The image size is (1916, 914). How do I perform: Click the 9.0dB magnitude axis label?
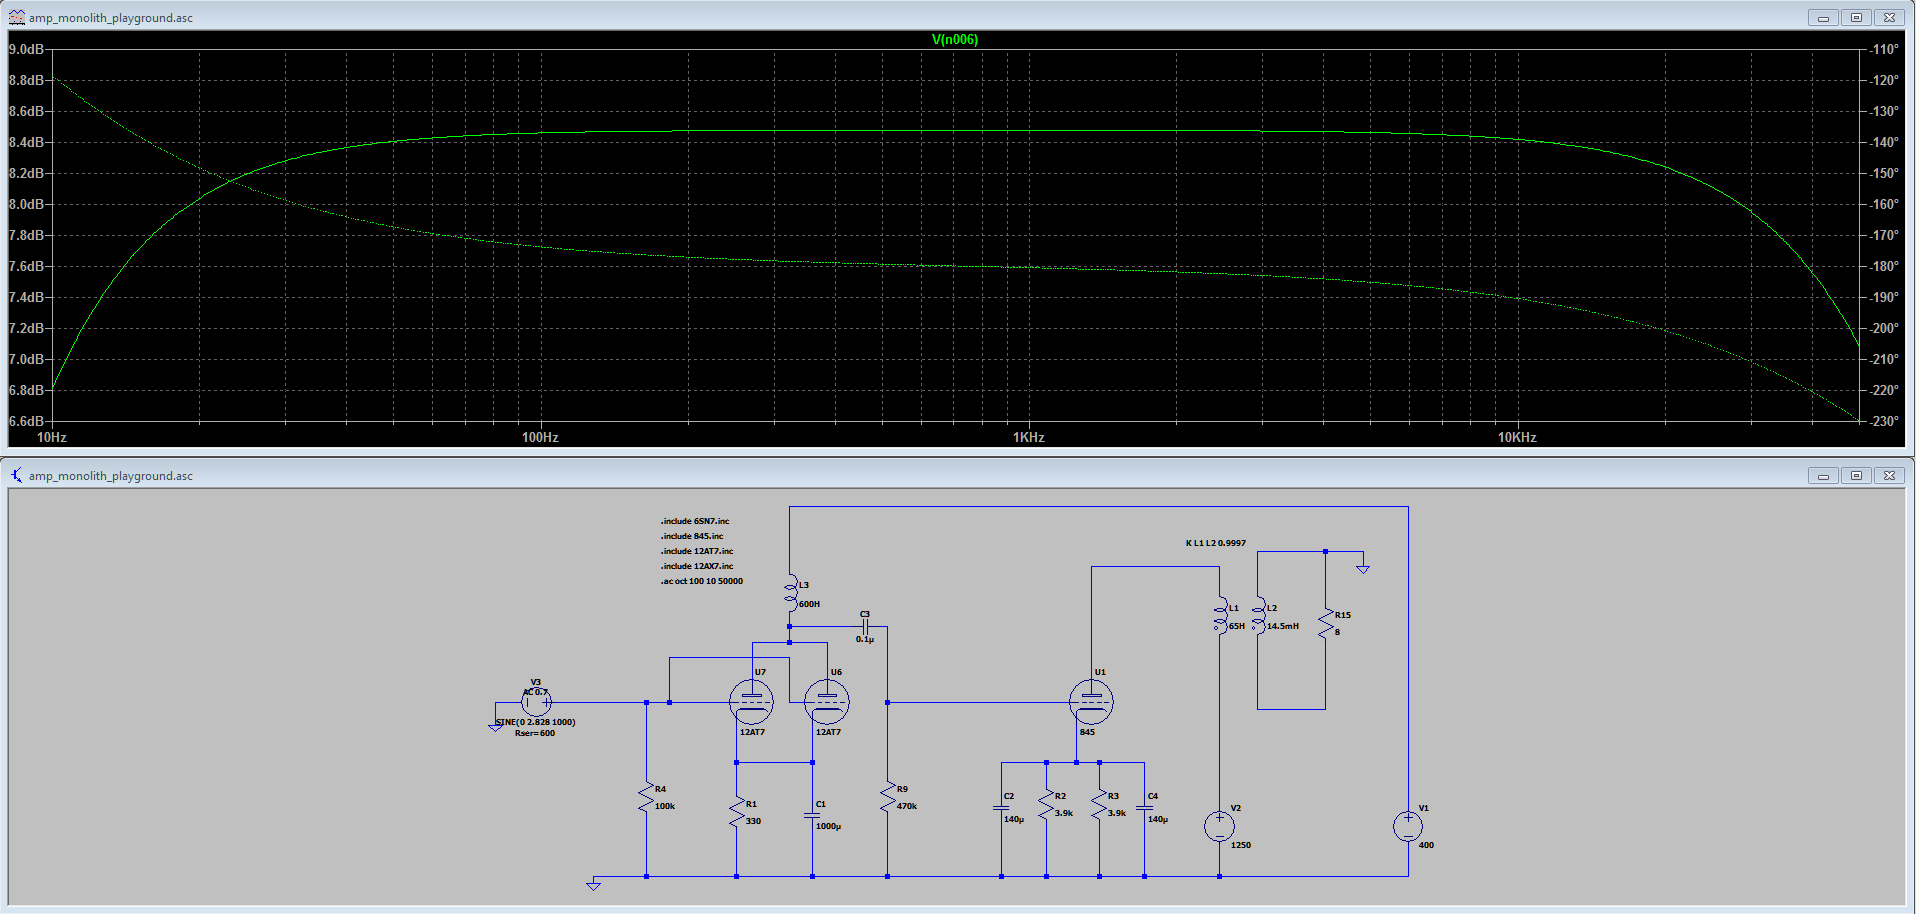(x=26, y=49)
